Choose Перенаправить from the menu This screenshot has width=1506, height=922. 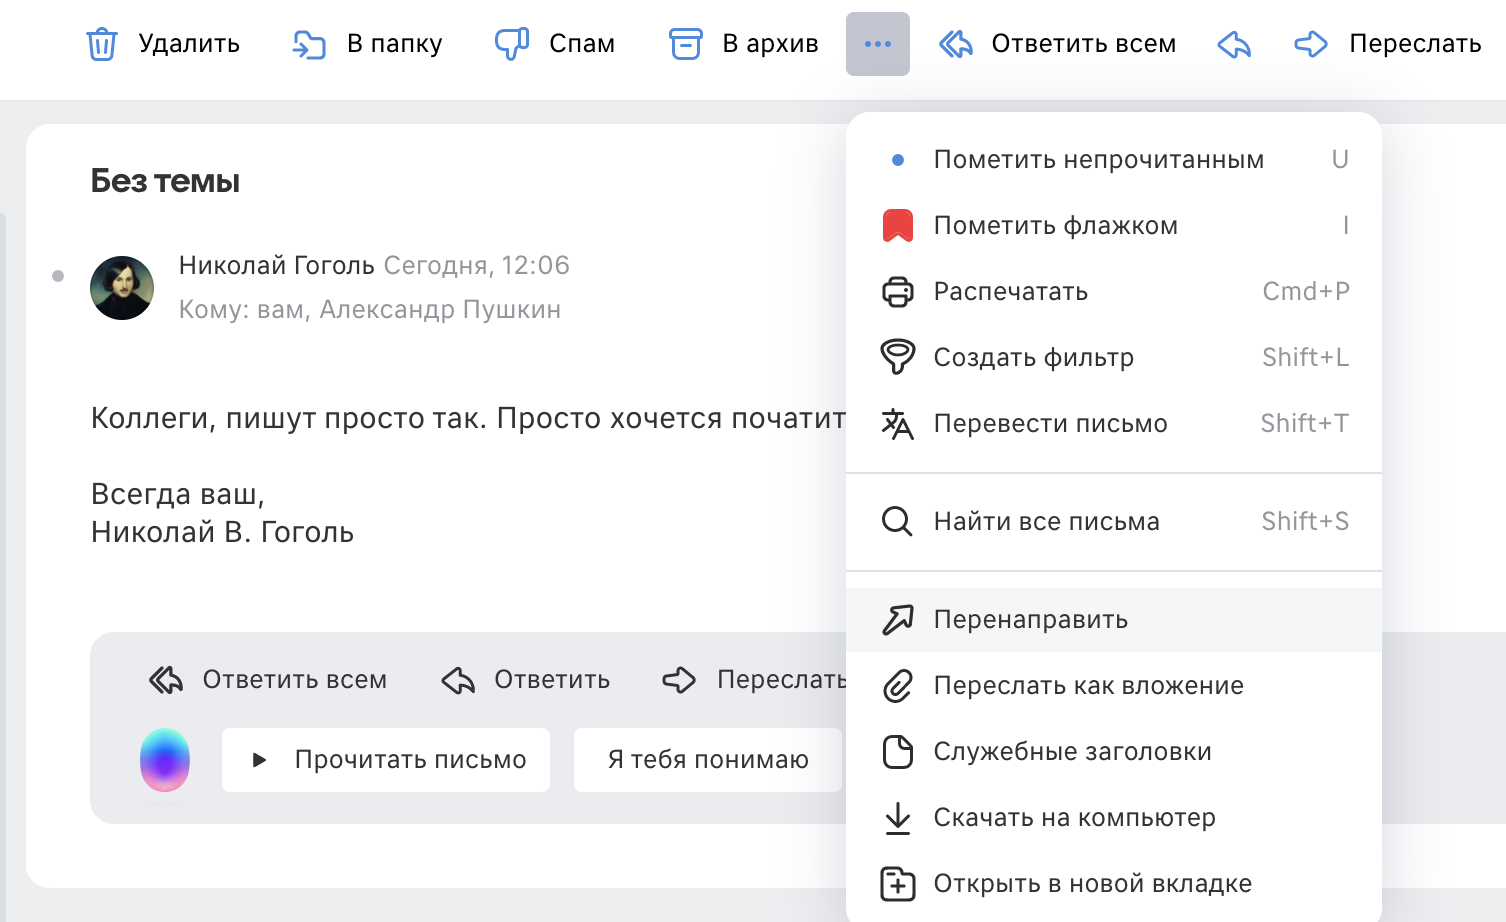point(1114,620)
